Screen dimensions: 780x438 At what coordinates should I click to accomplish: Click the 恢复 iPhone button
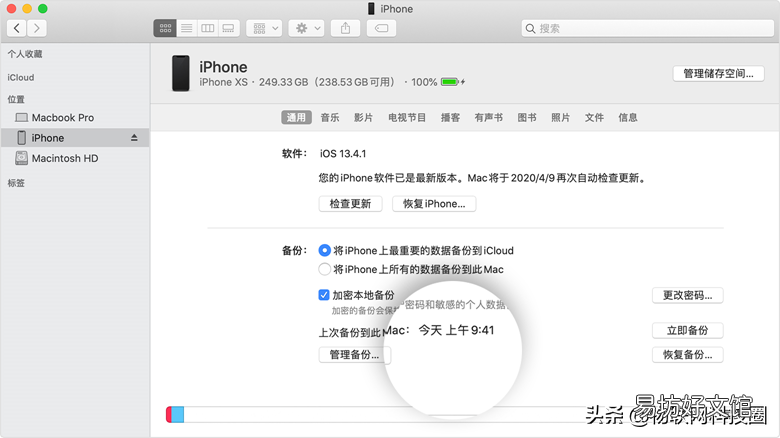(x=434, y=204)
